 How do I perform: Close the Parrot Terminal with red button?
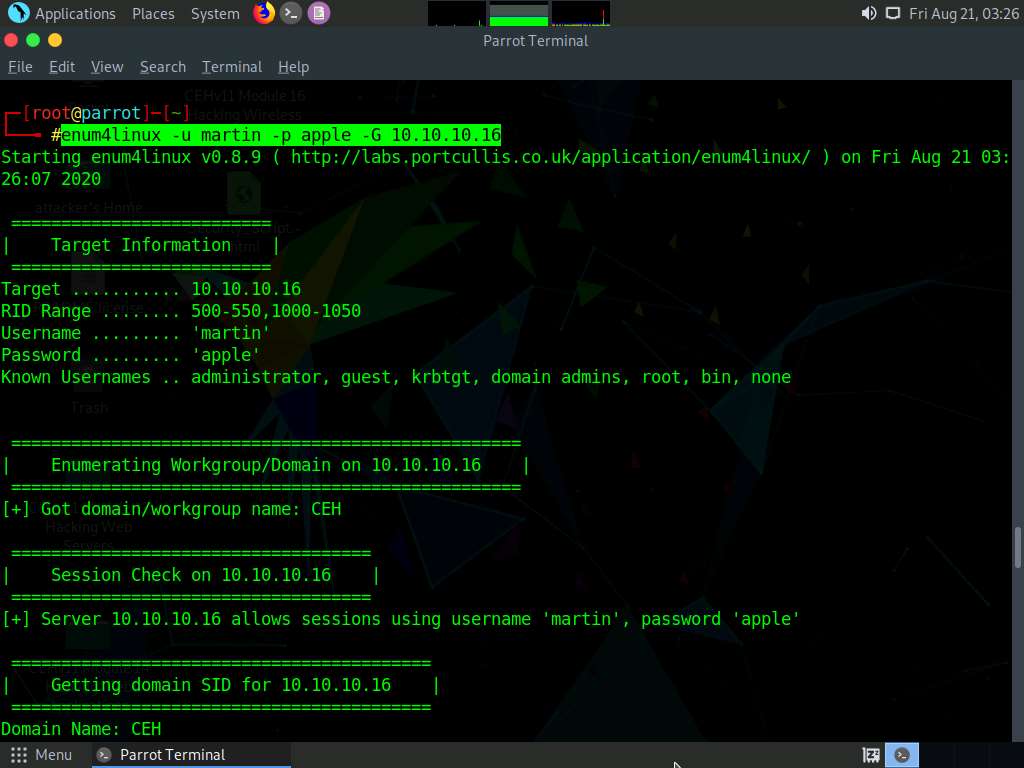[11, 40]
